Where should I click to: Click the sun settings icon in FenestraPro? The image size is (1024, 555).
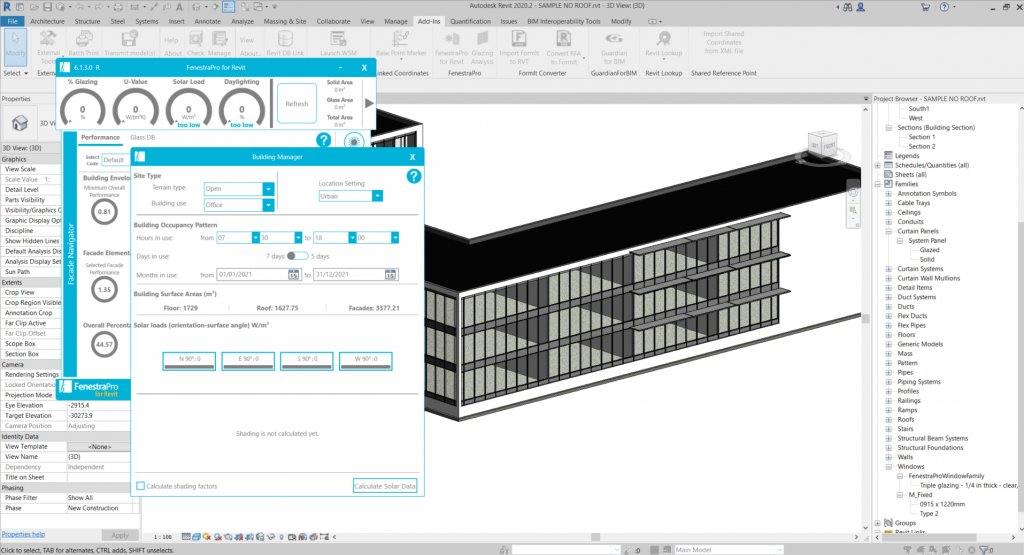click(354, 140)
